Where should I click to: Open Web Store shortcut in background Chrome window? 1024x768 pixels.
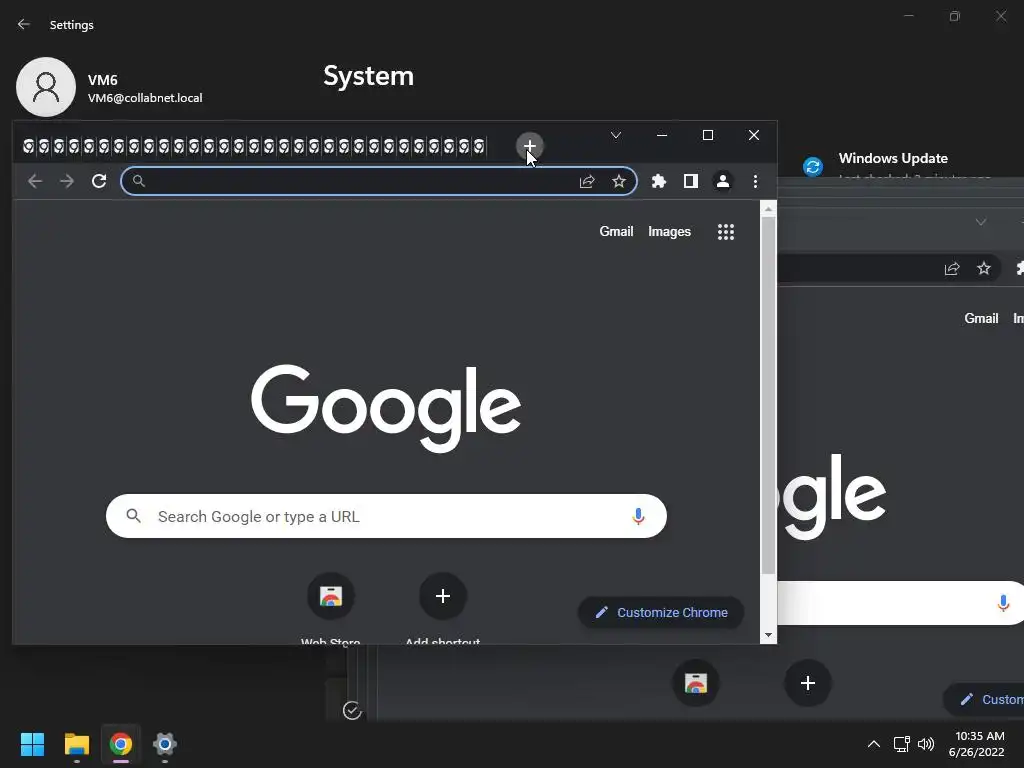pyautogui.click(x=696, y=683)
